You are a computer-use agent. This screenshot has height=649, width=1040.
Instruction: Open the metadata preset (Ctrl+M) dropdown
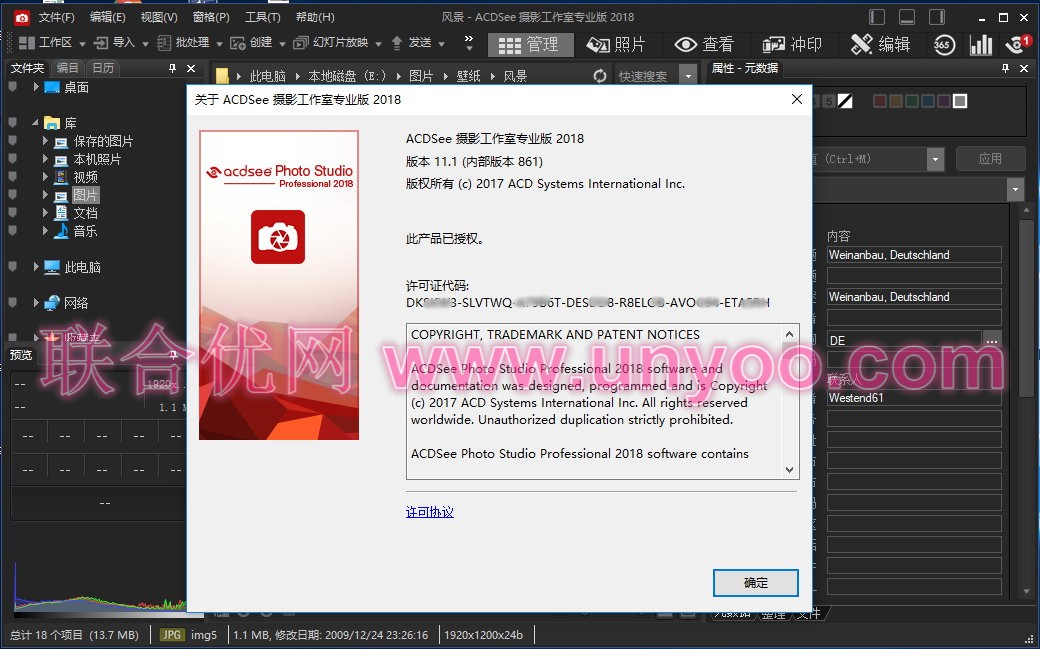point(935,159)
